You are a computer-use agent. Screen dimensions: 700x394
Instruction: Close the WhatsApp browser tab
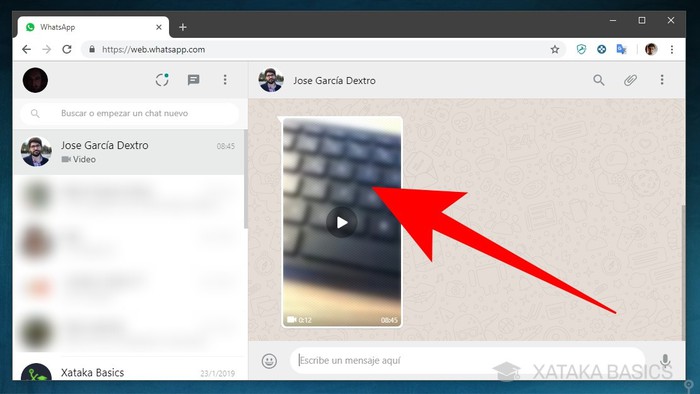[158, 27]
